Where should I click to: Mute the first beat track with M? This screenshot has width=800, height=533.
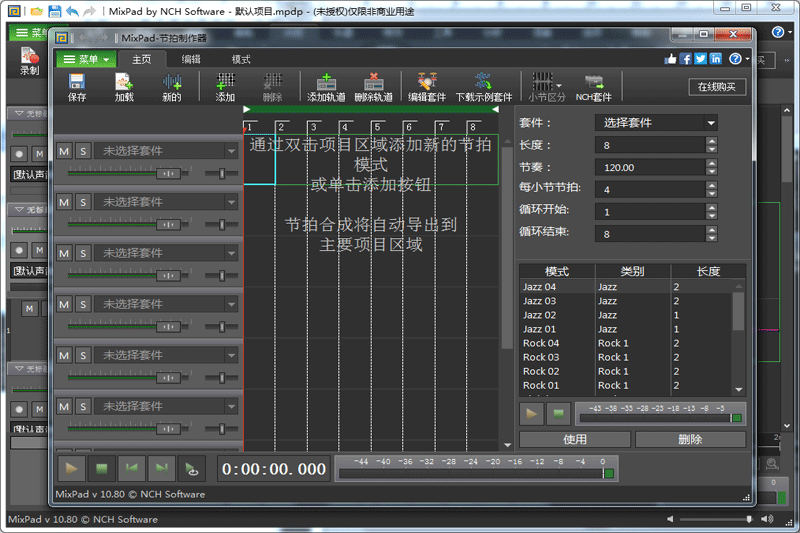(x=64, y=151)
